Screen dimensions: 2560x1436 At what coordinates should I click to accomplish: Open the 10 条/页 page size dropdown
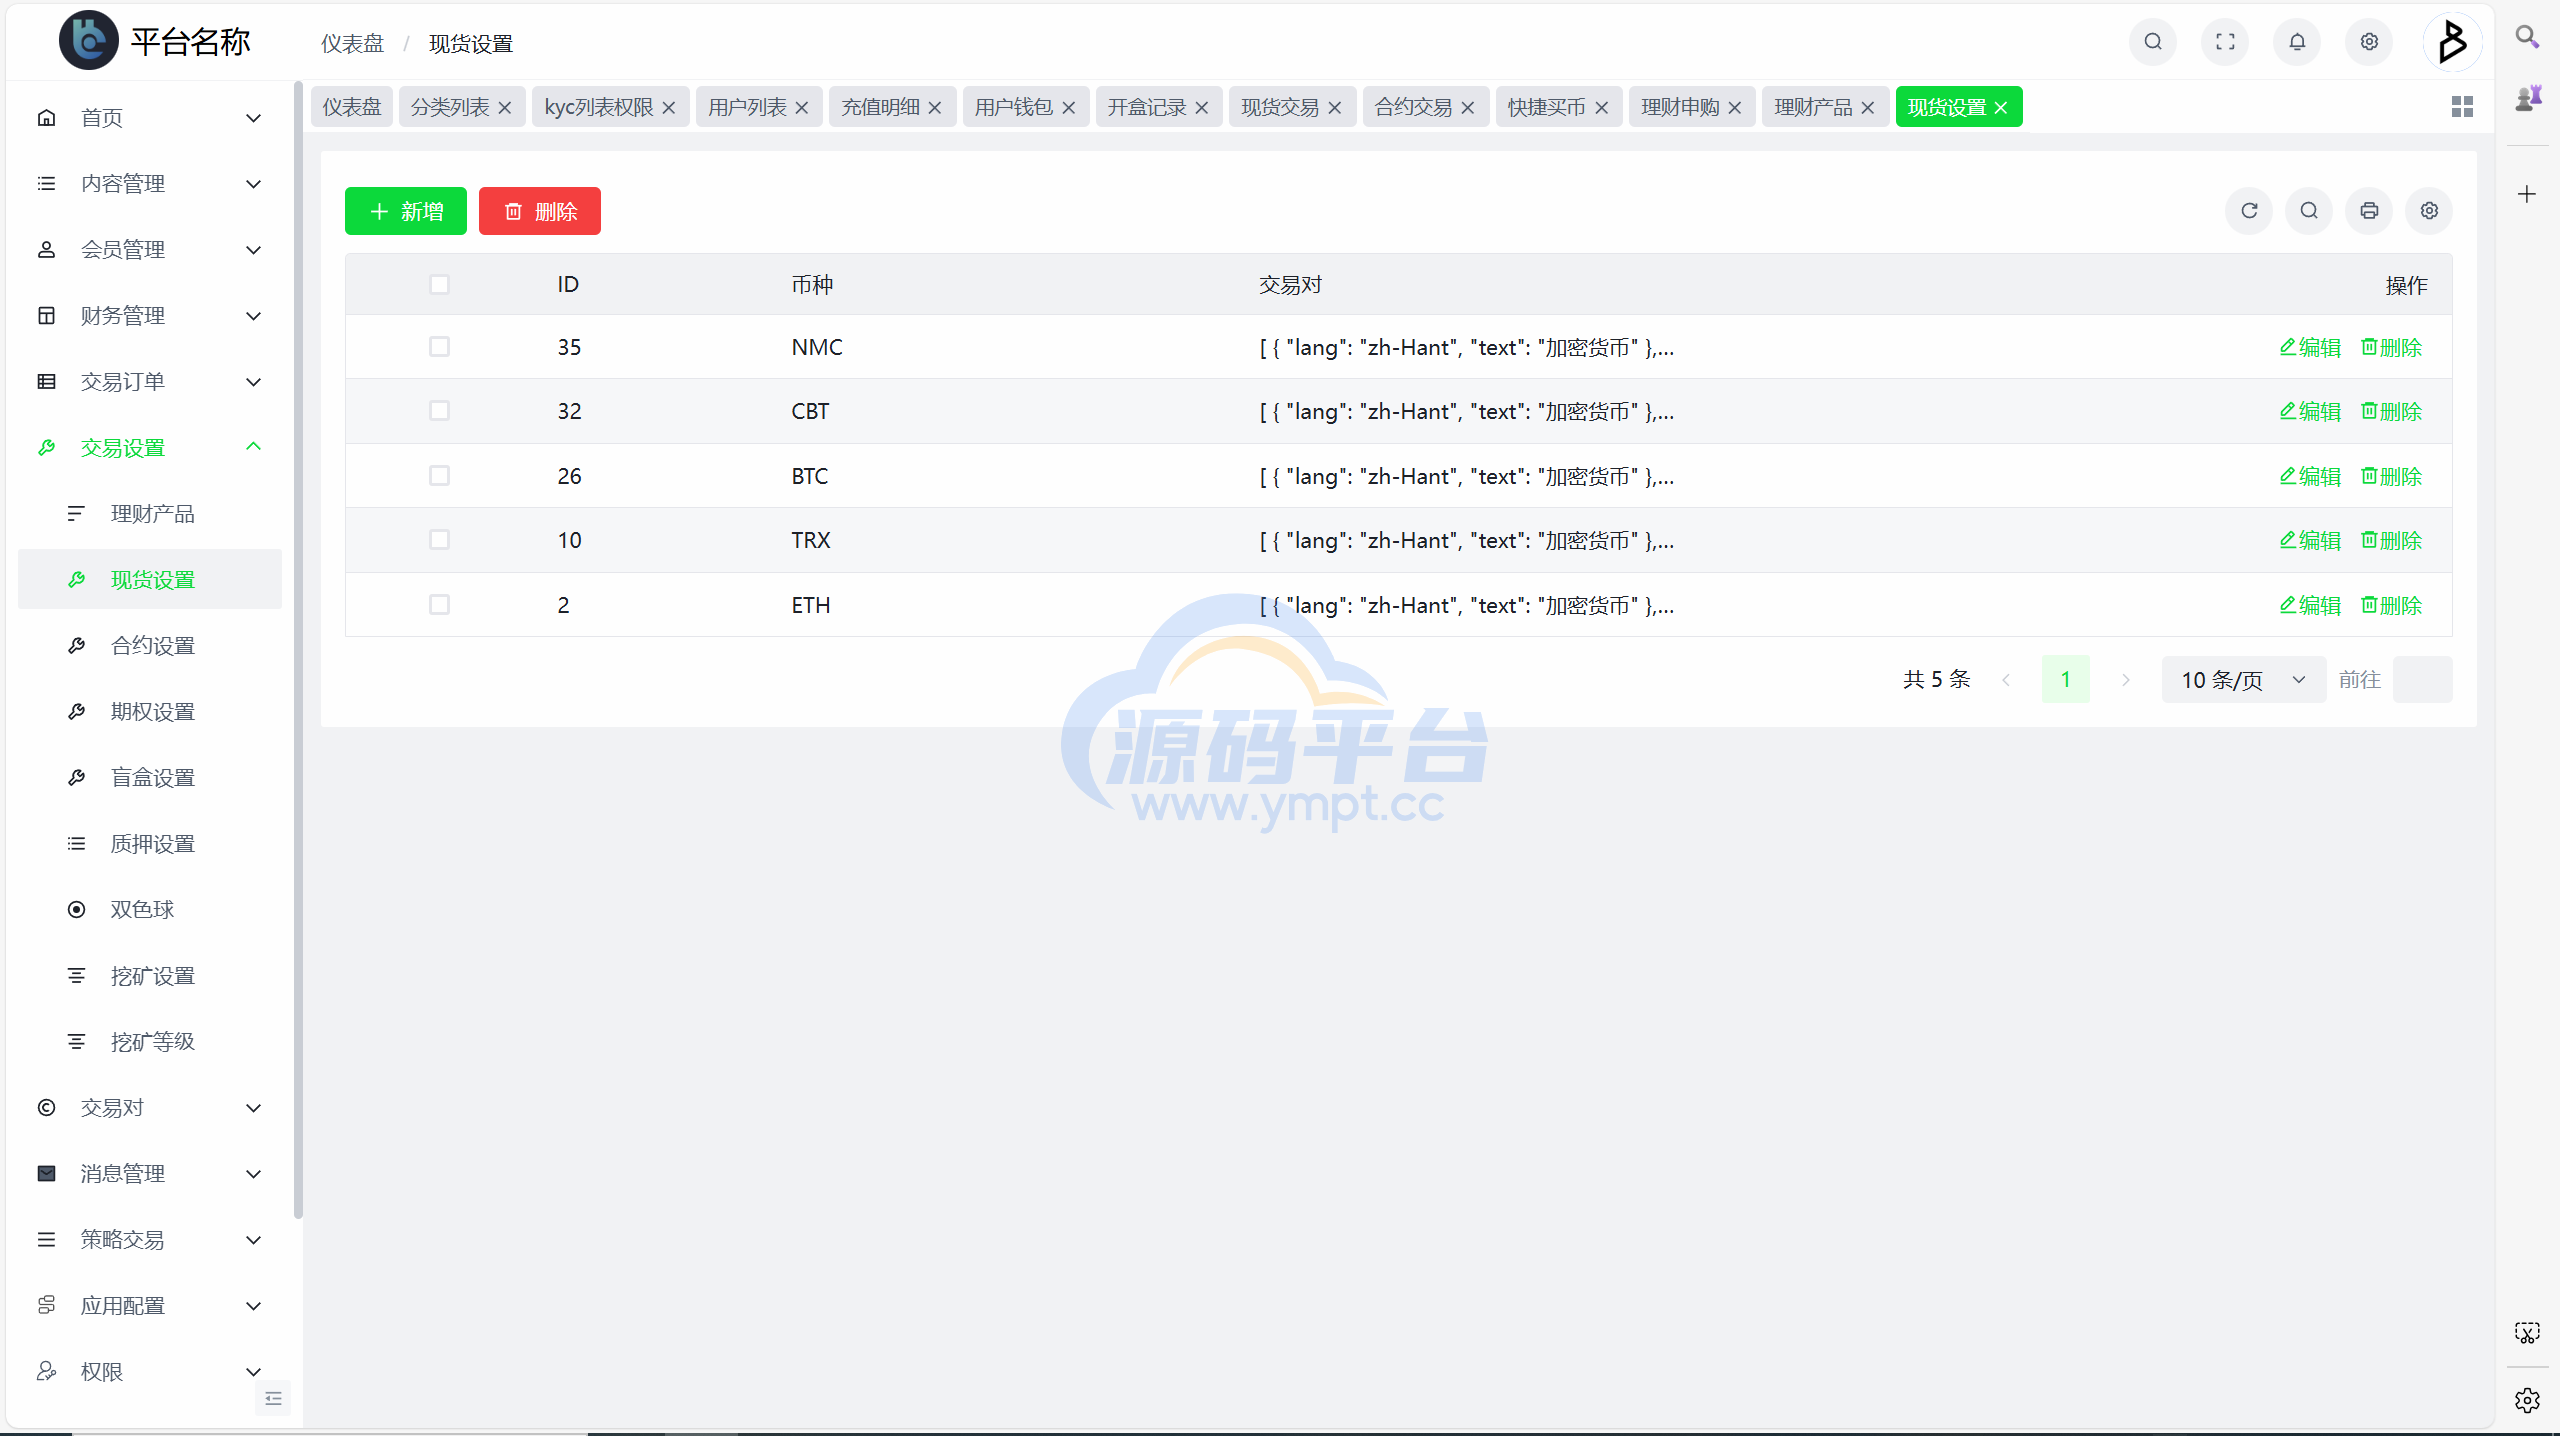pyautogui.click(x=2243, y=680)
